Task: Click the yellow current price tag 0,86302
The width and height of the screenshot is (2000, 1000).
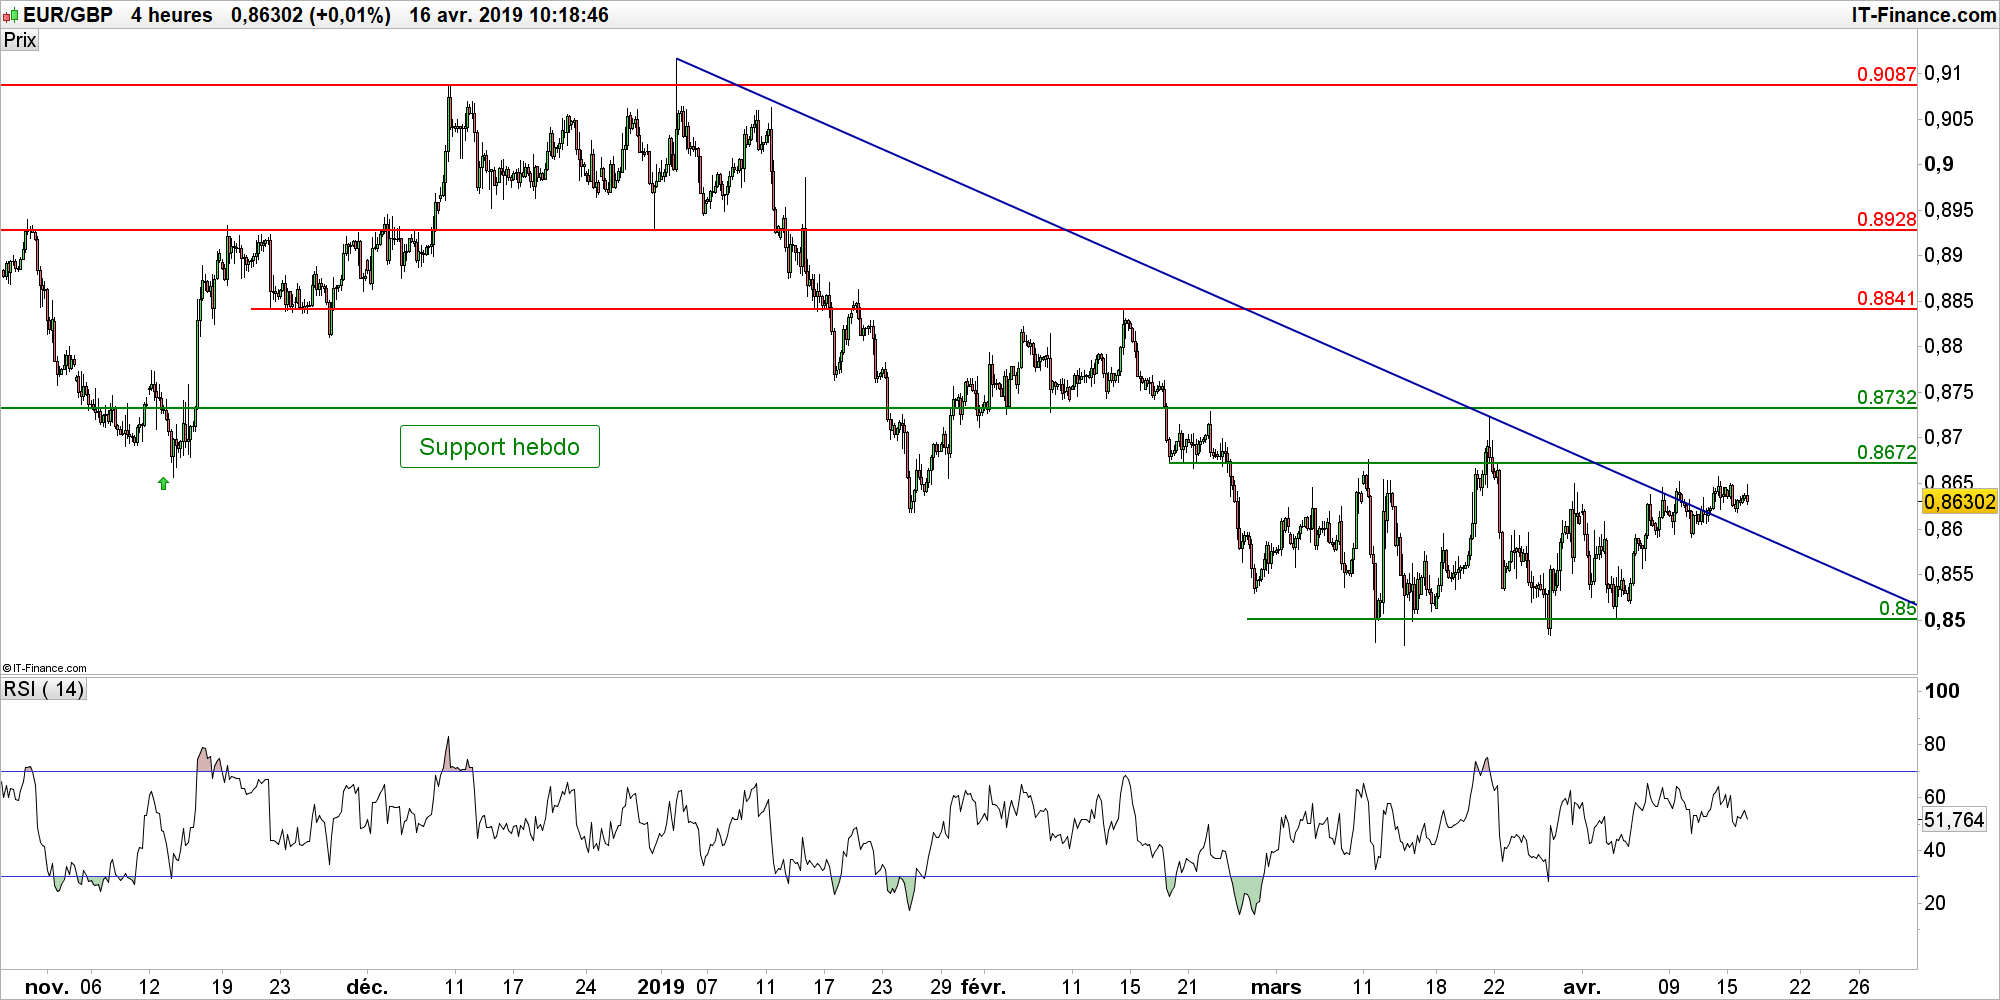Action: [1960, 502]
